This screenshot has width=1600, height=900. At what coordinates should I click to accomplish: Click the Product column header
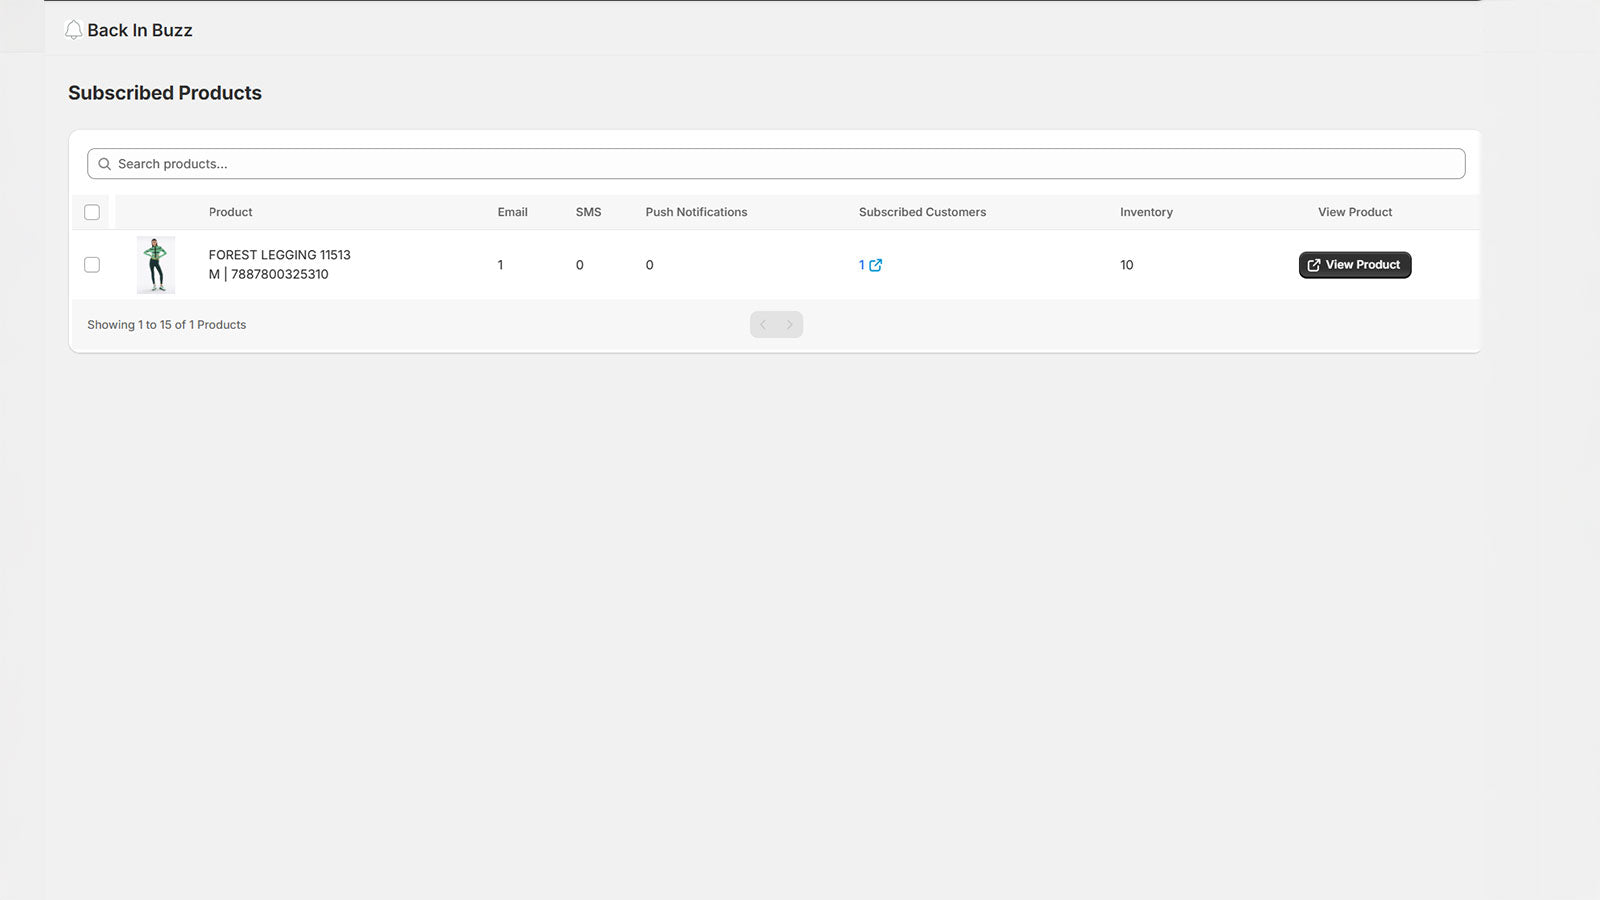click(x=231, y=212)
